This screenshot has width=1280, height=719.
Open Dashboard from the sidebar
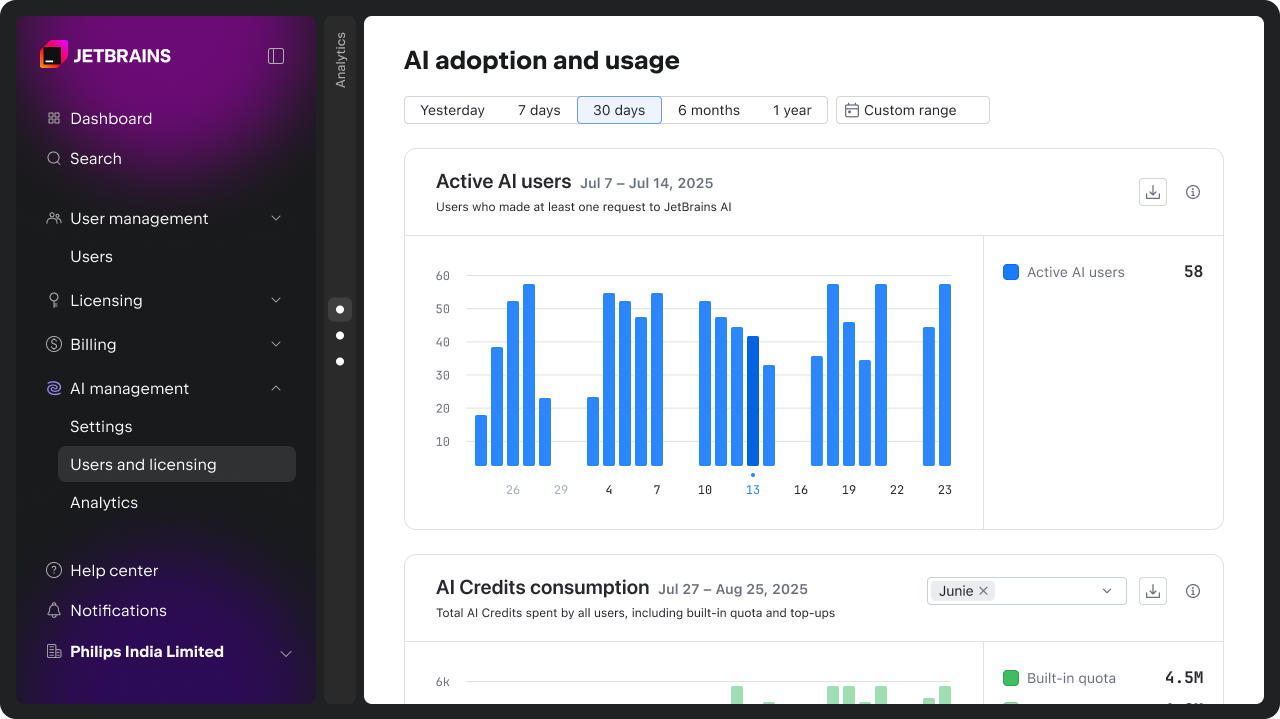pyautogui.click(x=110, y=118)
